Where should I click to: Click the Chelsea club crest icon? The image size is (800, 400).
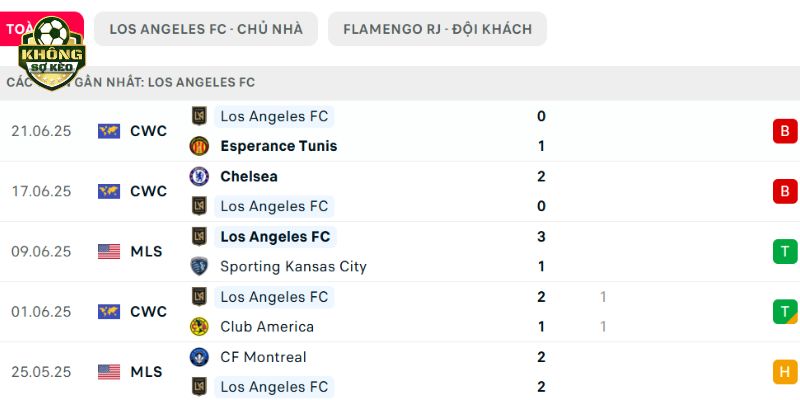(x=199, y=176)
